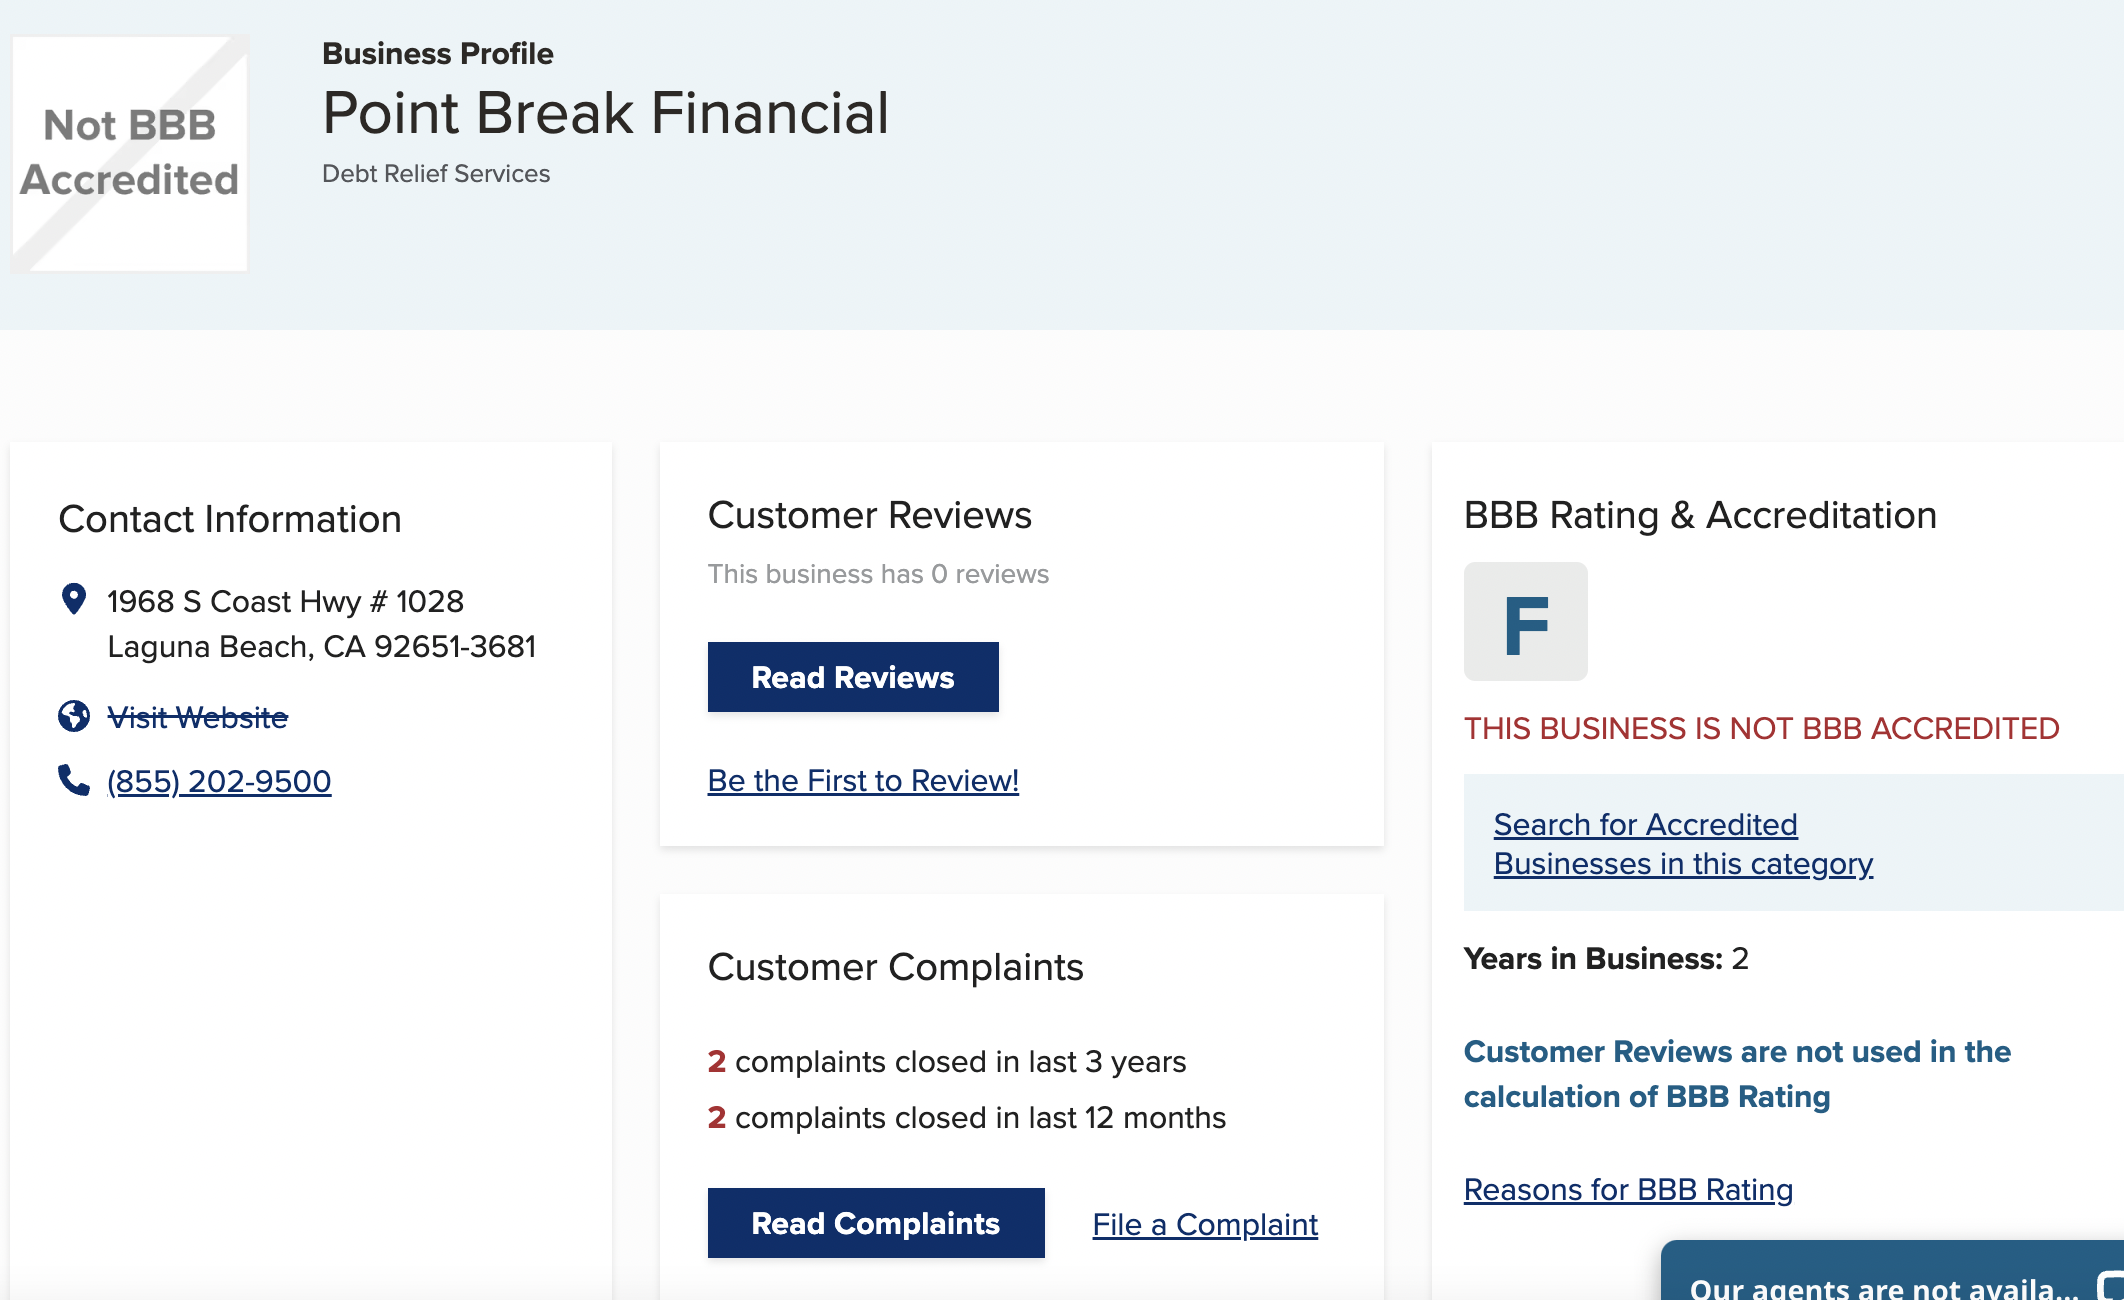Click the Debt Relief Services category label

click(435, 173)
